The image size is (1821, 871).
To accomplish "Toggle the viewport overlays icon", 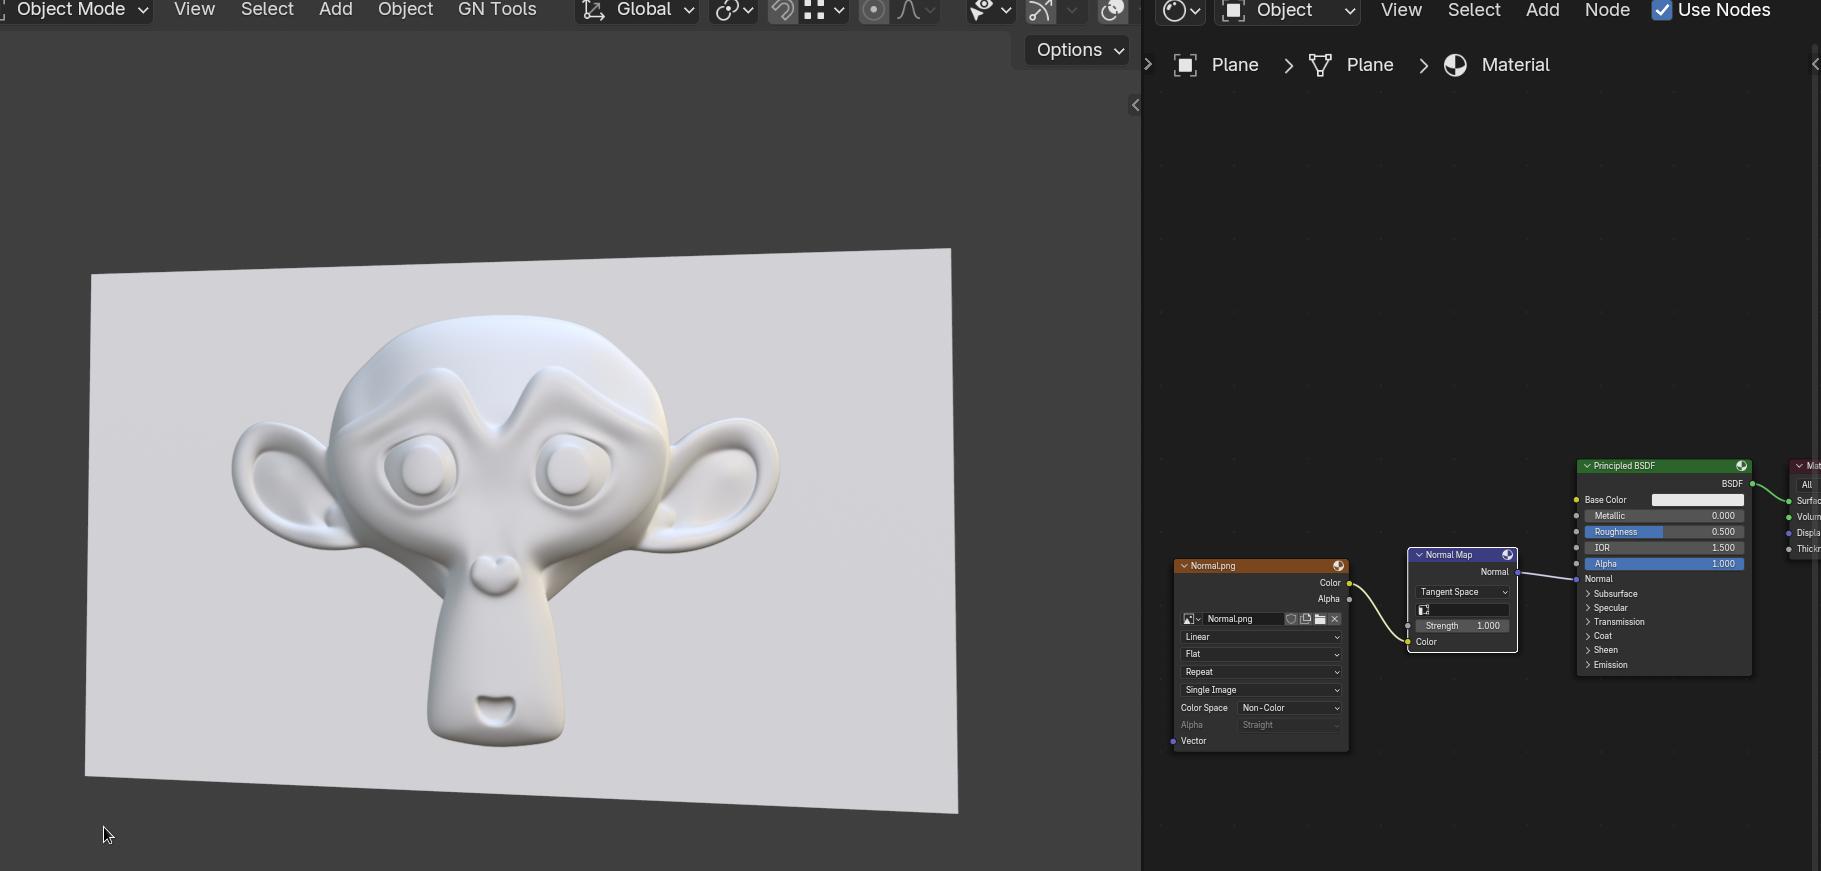I will [1112, 10].
